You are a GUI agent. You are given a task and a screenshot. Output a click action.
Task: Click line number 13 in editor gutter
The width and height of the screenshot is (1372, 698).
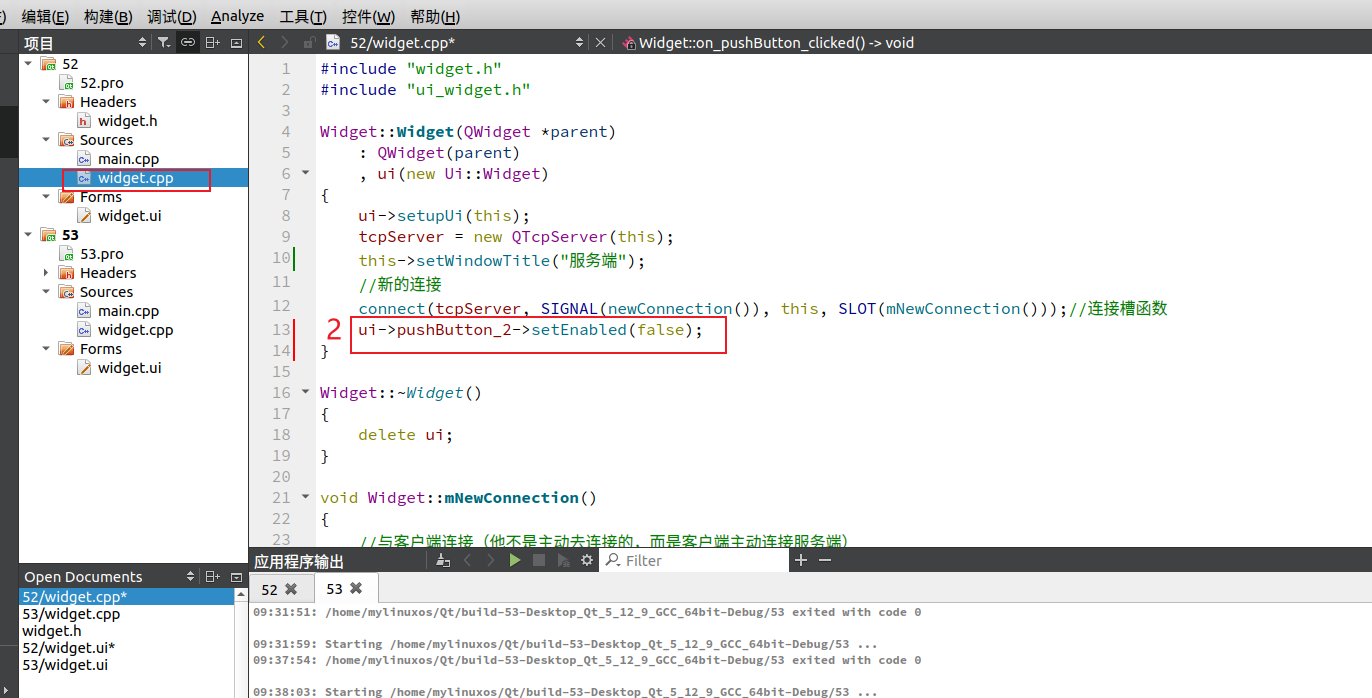point(281,330)
